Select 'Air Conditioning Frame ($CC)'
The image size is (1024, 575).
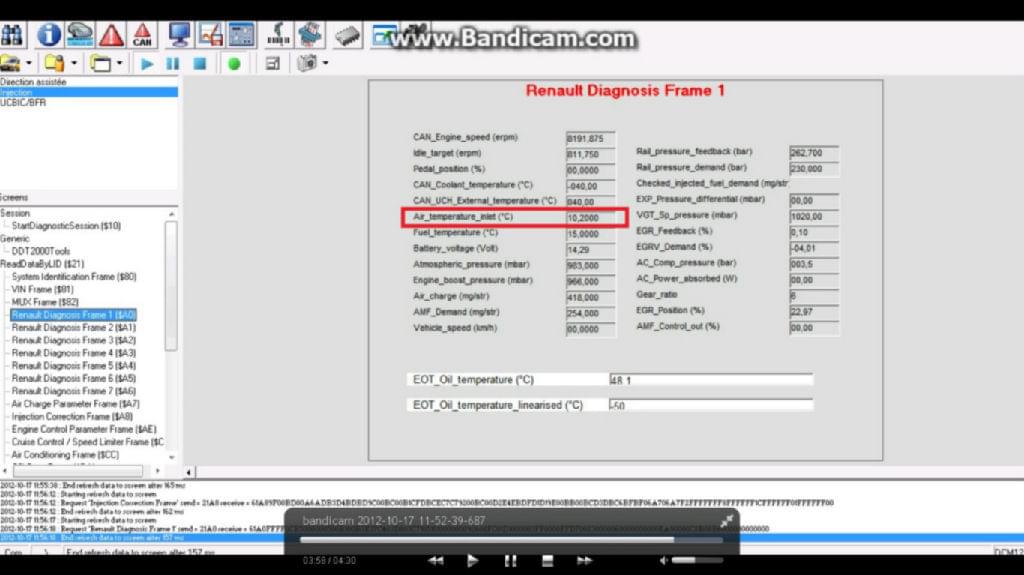[65, 455]
